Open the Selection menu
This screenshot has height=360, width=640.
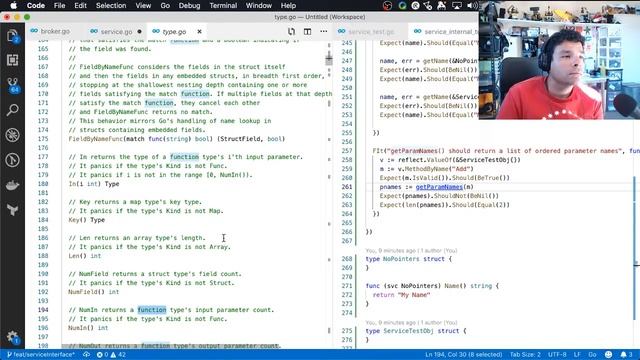(x=111, y=5)
